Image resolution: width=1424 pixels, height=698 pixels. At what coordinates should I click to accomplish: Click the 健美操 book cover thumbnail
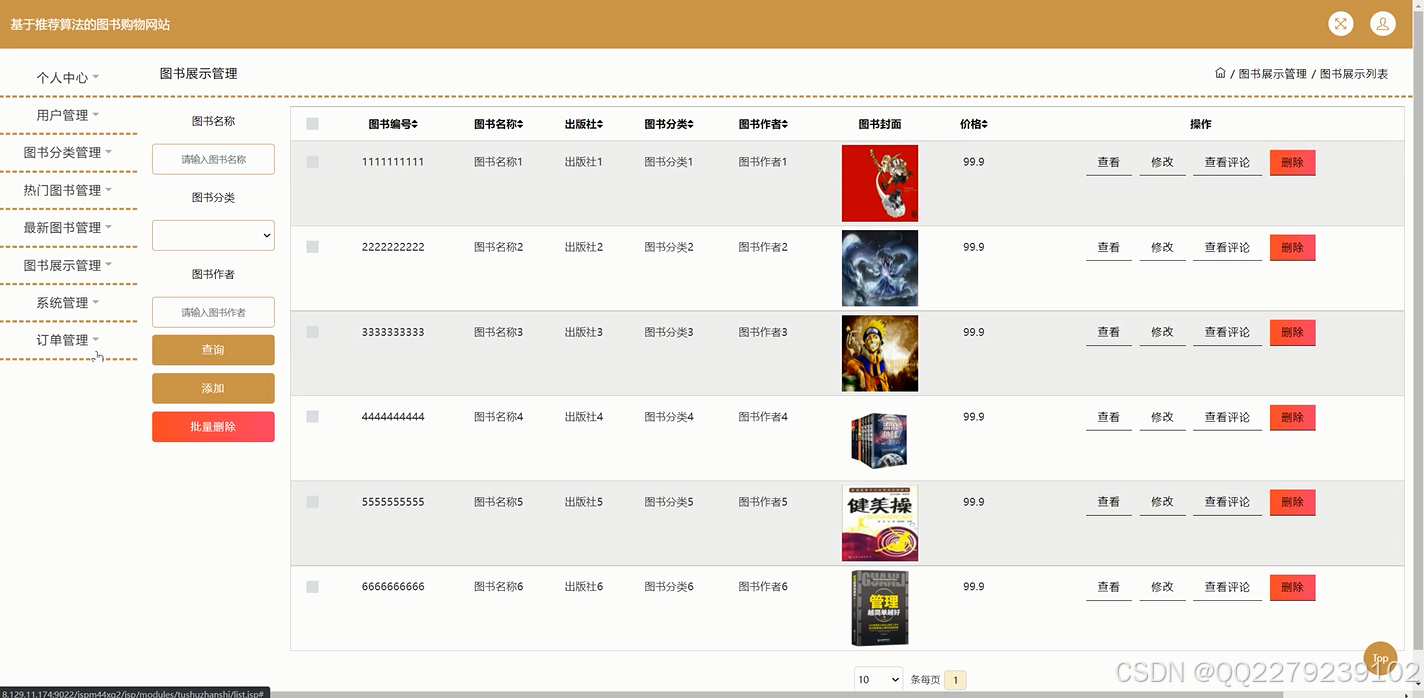[879, 522]
